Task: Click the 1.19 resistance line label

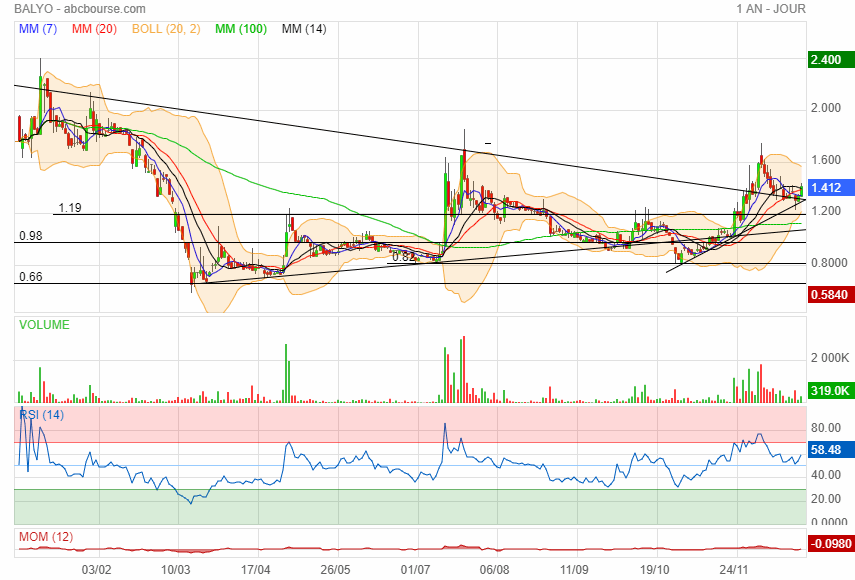Action: (x=70, y=208)
